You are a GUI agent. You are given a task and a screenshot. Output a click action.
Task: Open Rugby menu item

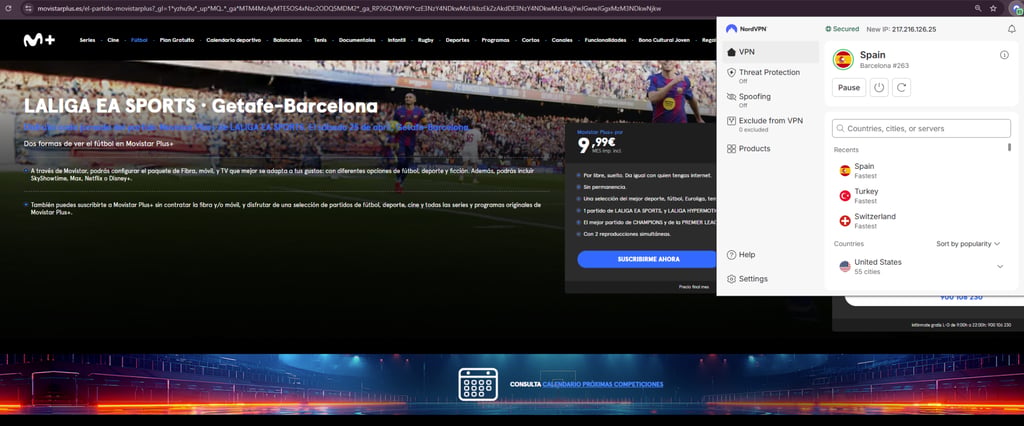coord(426,40)
